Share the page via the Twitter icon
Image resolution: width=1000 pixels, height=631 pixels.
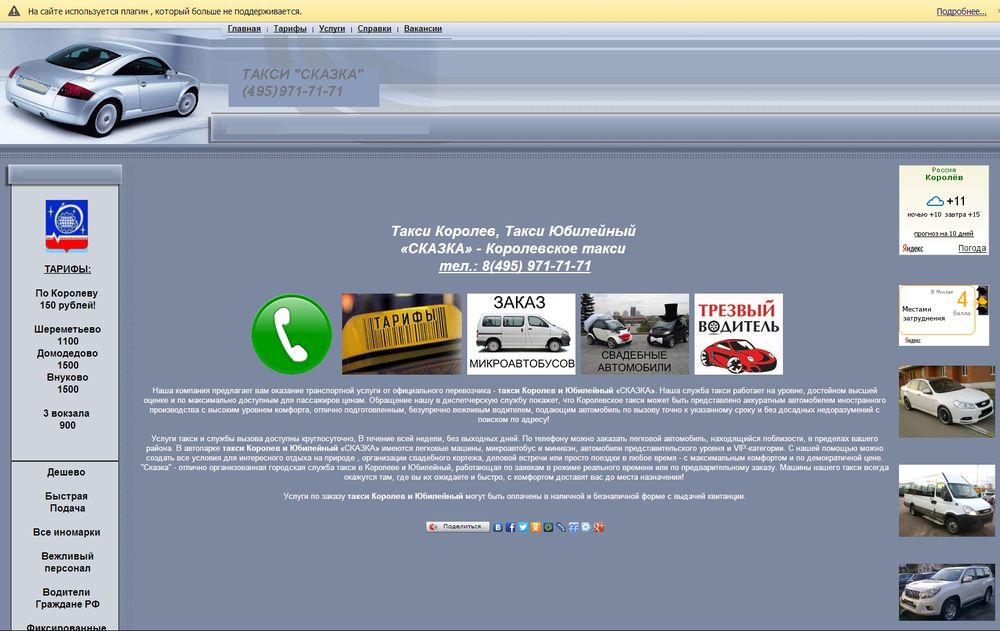coord(523,527)
